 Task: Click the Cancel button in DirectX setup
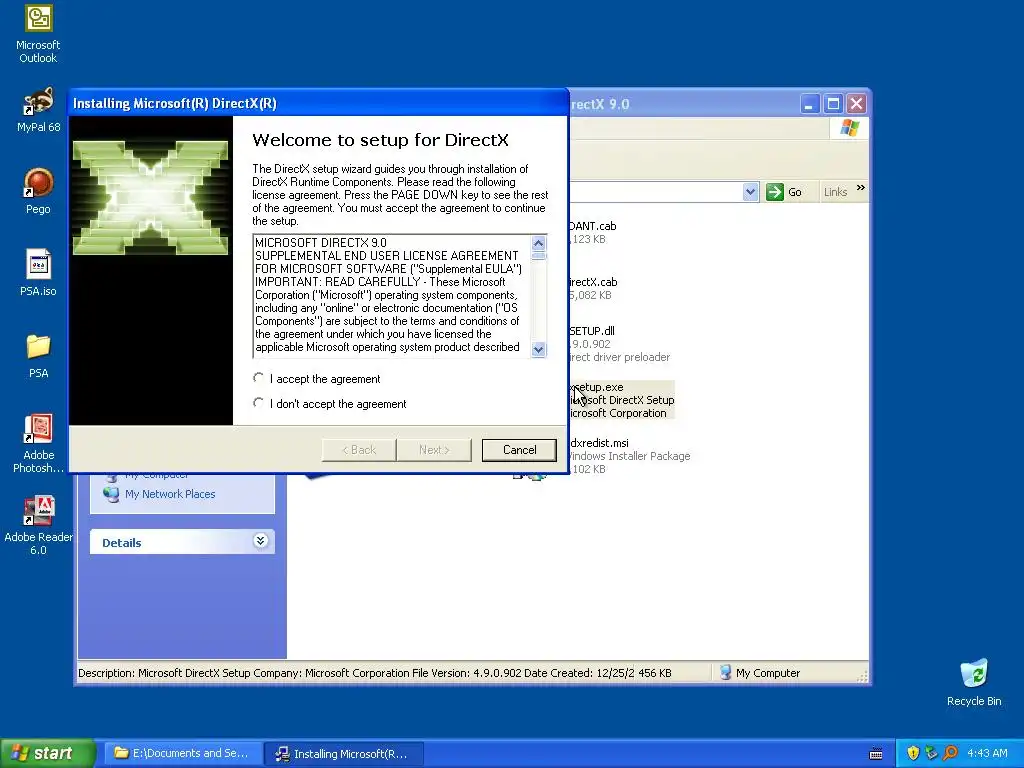519,450
